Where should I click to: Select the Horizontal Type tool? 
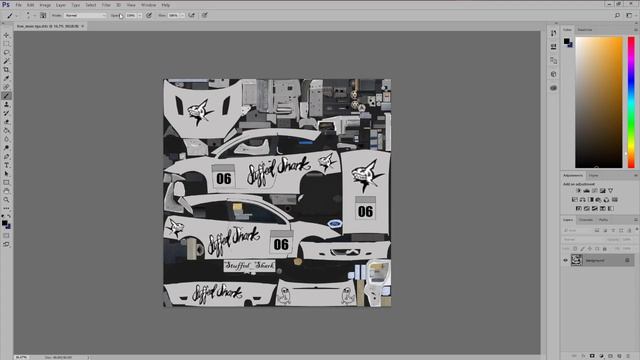click(x=6, y=165)
